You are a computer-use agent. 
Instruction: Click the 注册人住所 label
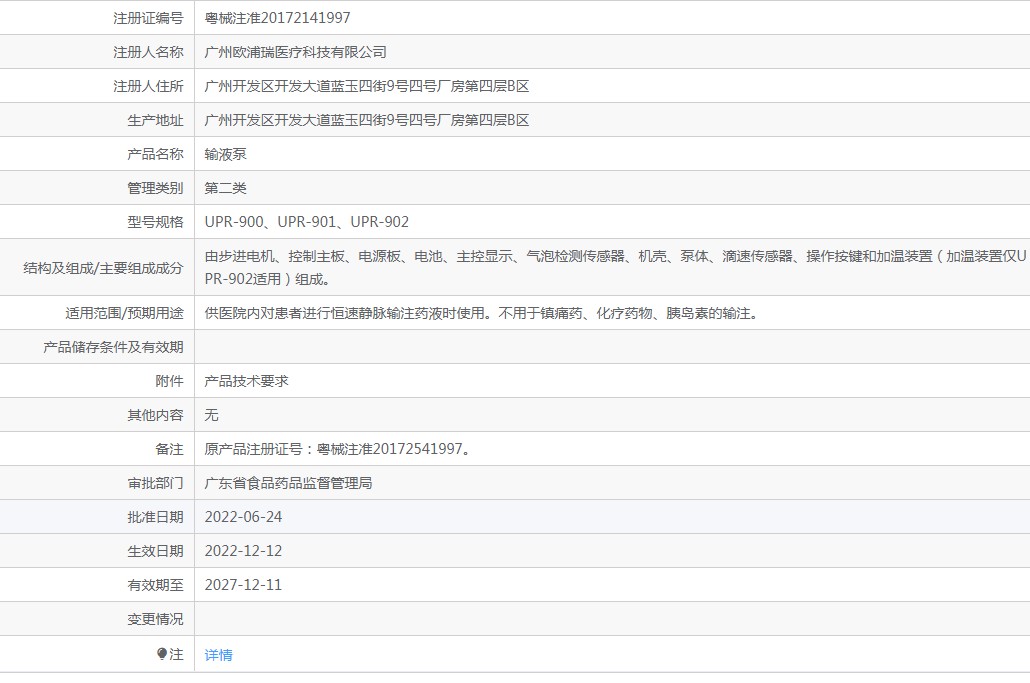pyautogui.click(x=148, y=86)
